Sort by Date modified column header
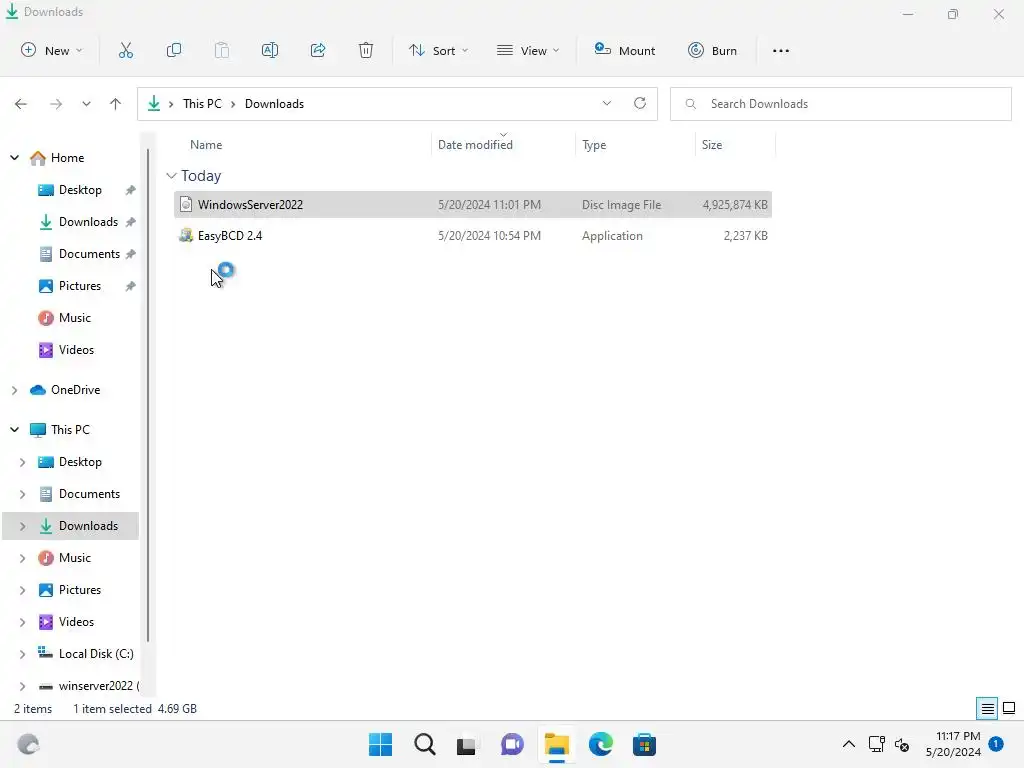 click(475, 145)
